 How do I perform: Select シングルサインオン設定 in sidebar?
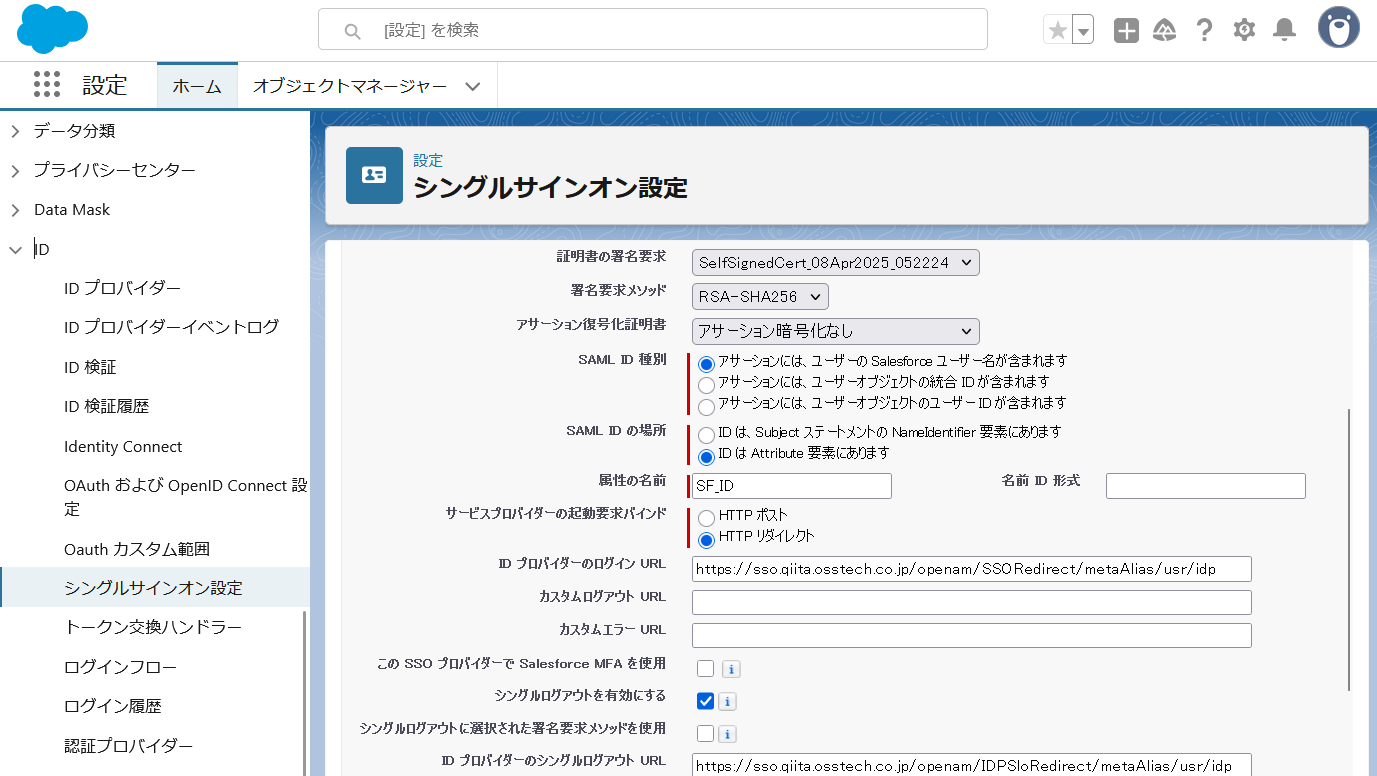coord(153,588)
